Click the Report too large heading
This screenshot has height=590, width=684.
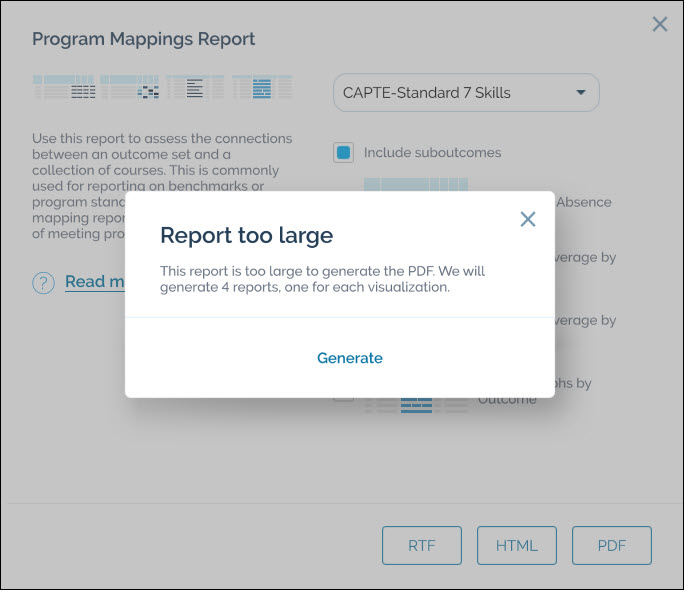pos(246,236)
